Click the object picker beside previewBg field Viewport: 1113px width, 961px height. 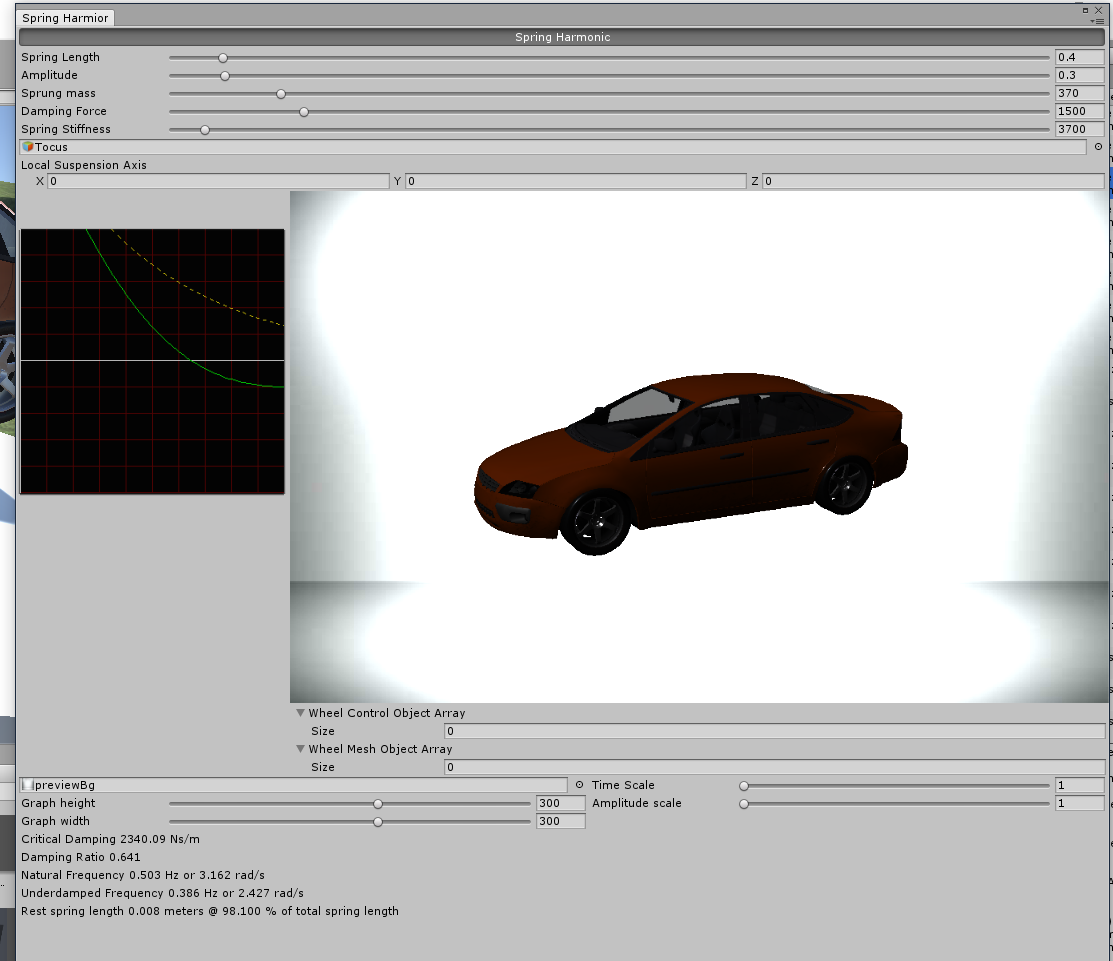pyautogui.click(x=579, y=785)
